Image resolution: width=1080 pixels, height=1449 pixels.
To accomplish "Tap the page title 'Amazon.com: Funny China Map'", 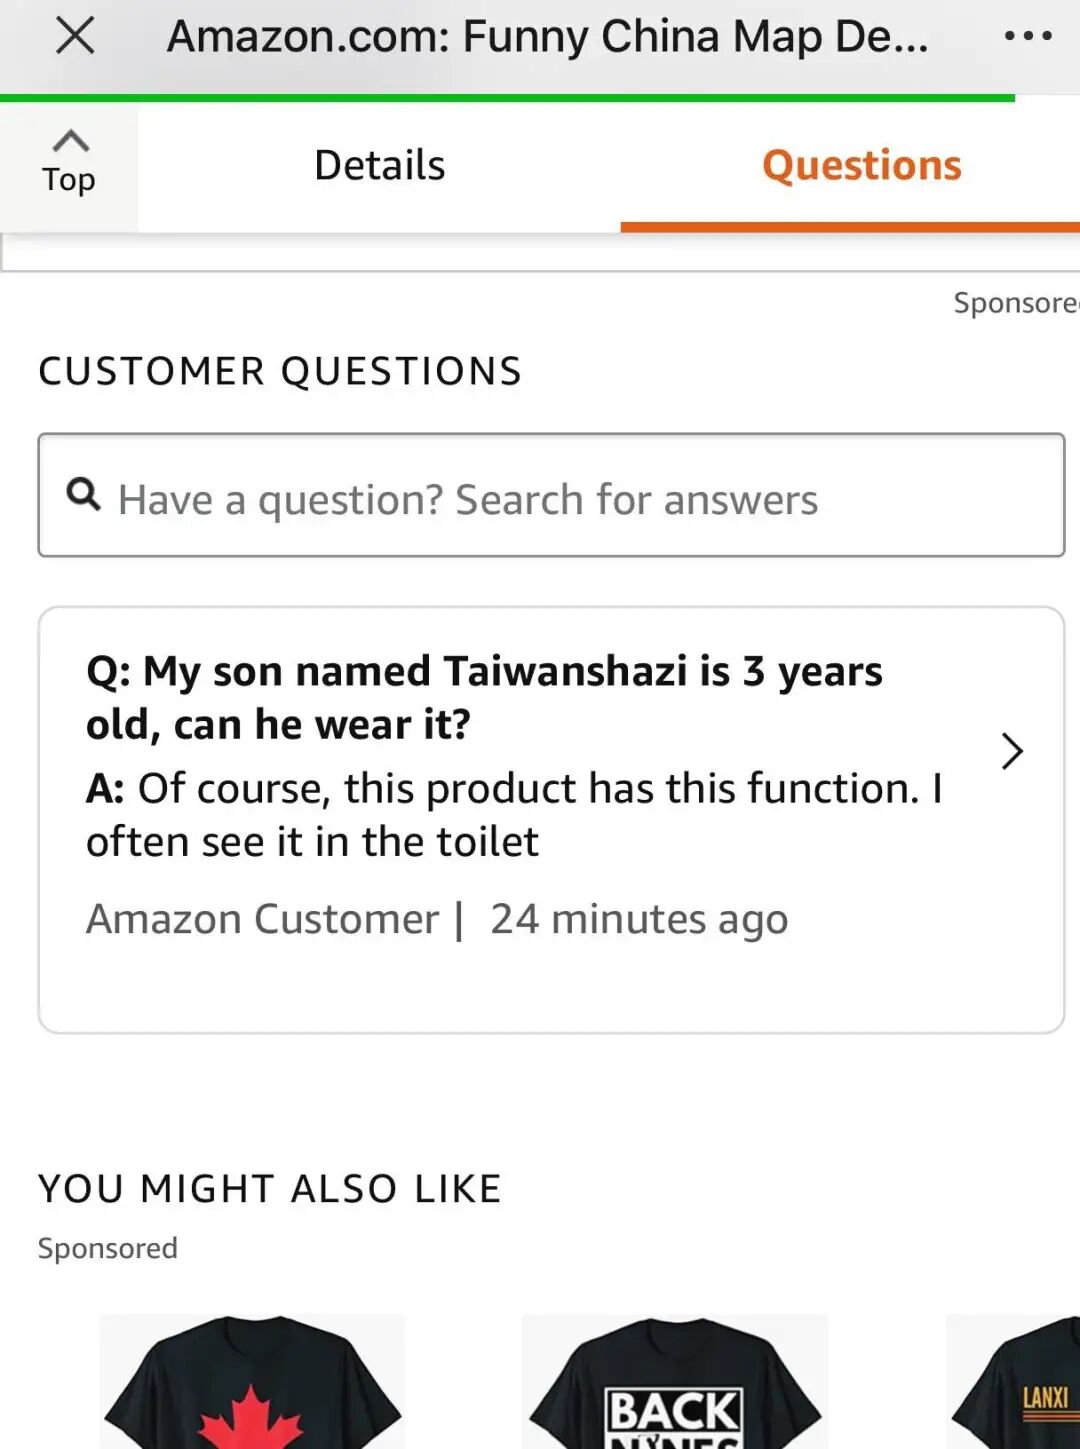I will pos(547,37).
